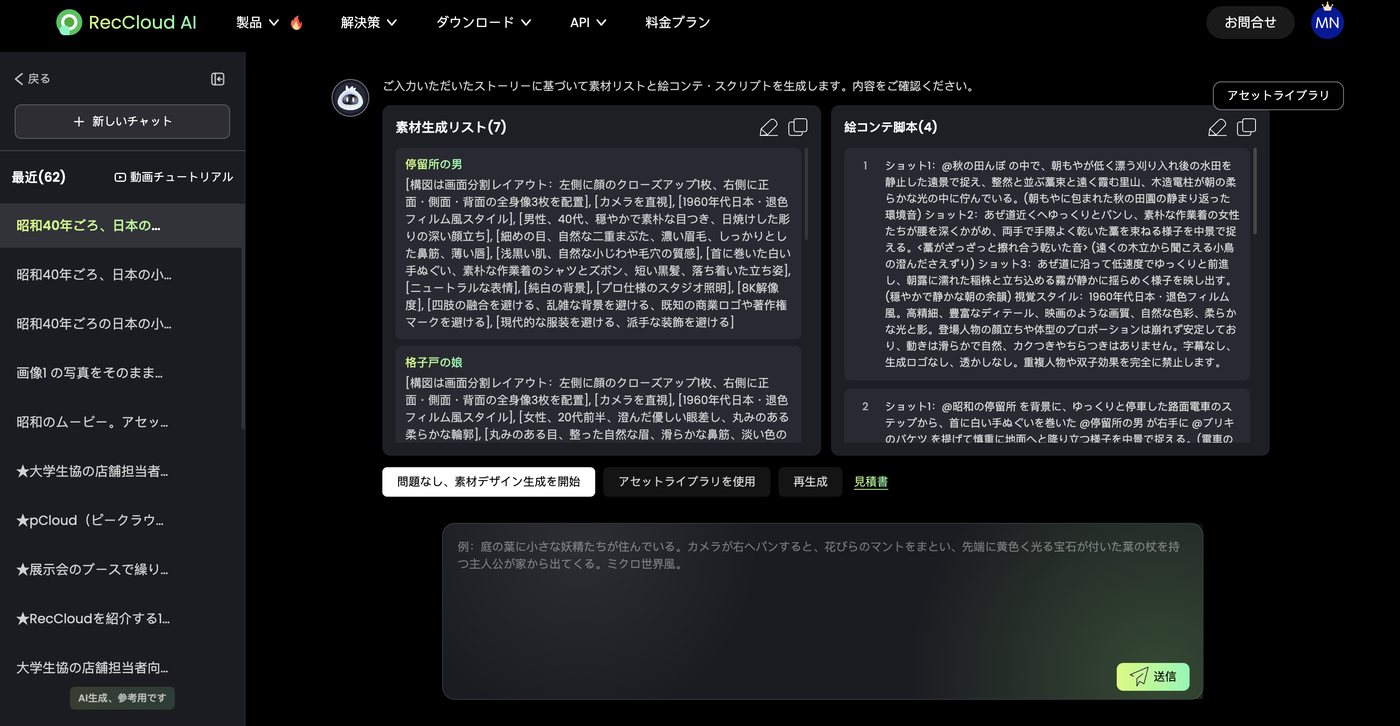Copy 素材生成リスト using the copy icon
1400x726 pixels.
click(x=798, y=127)
